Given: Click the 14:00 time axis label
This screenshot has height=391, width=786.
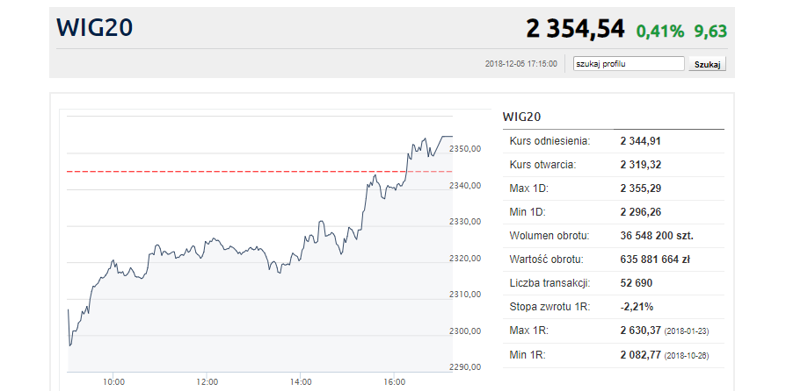Looking at the screenshot, I should (x=300, y=382).
